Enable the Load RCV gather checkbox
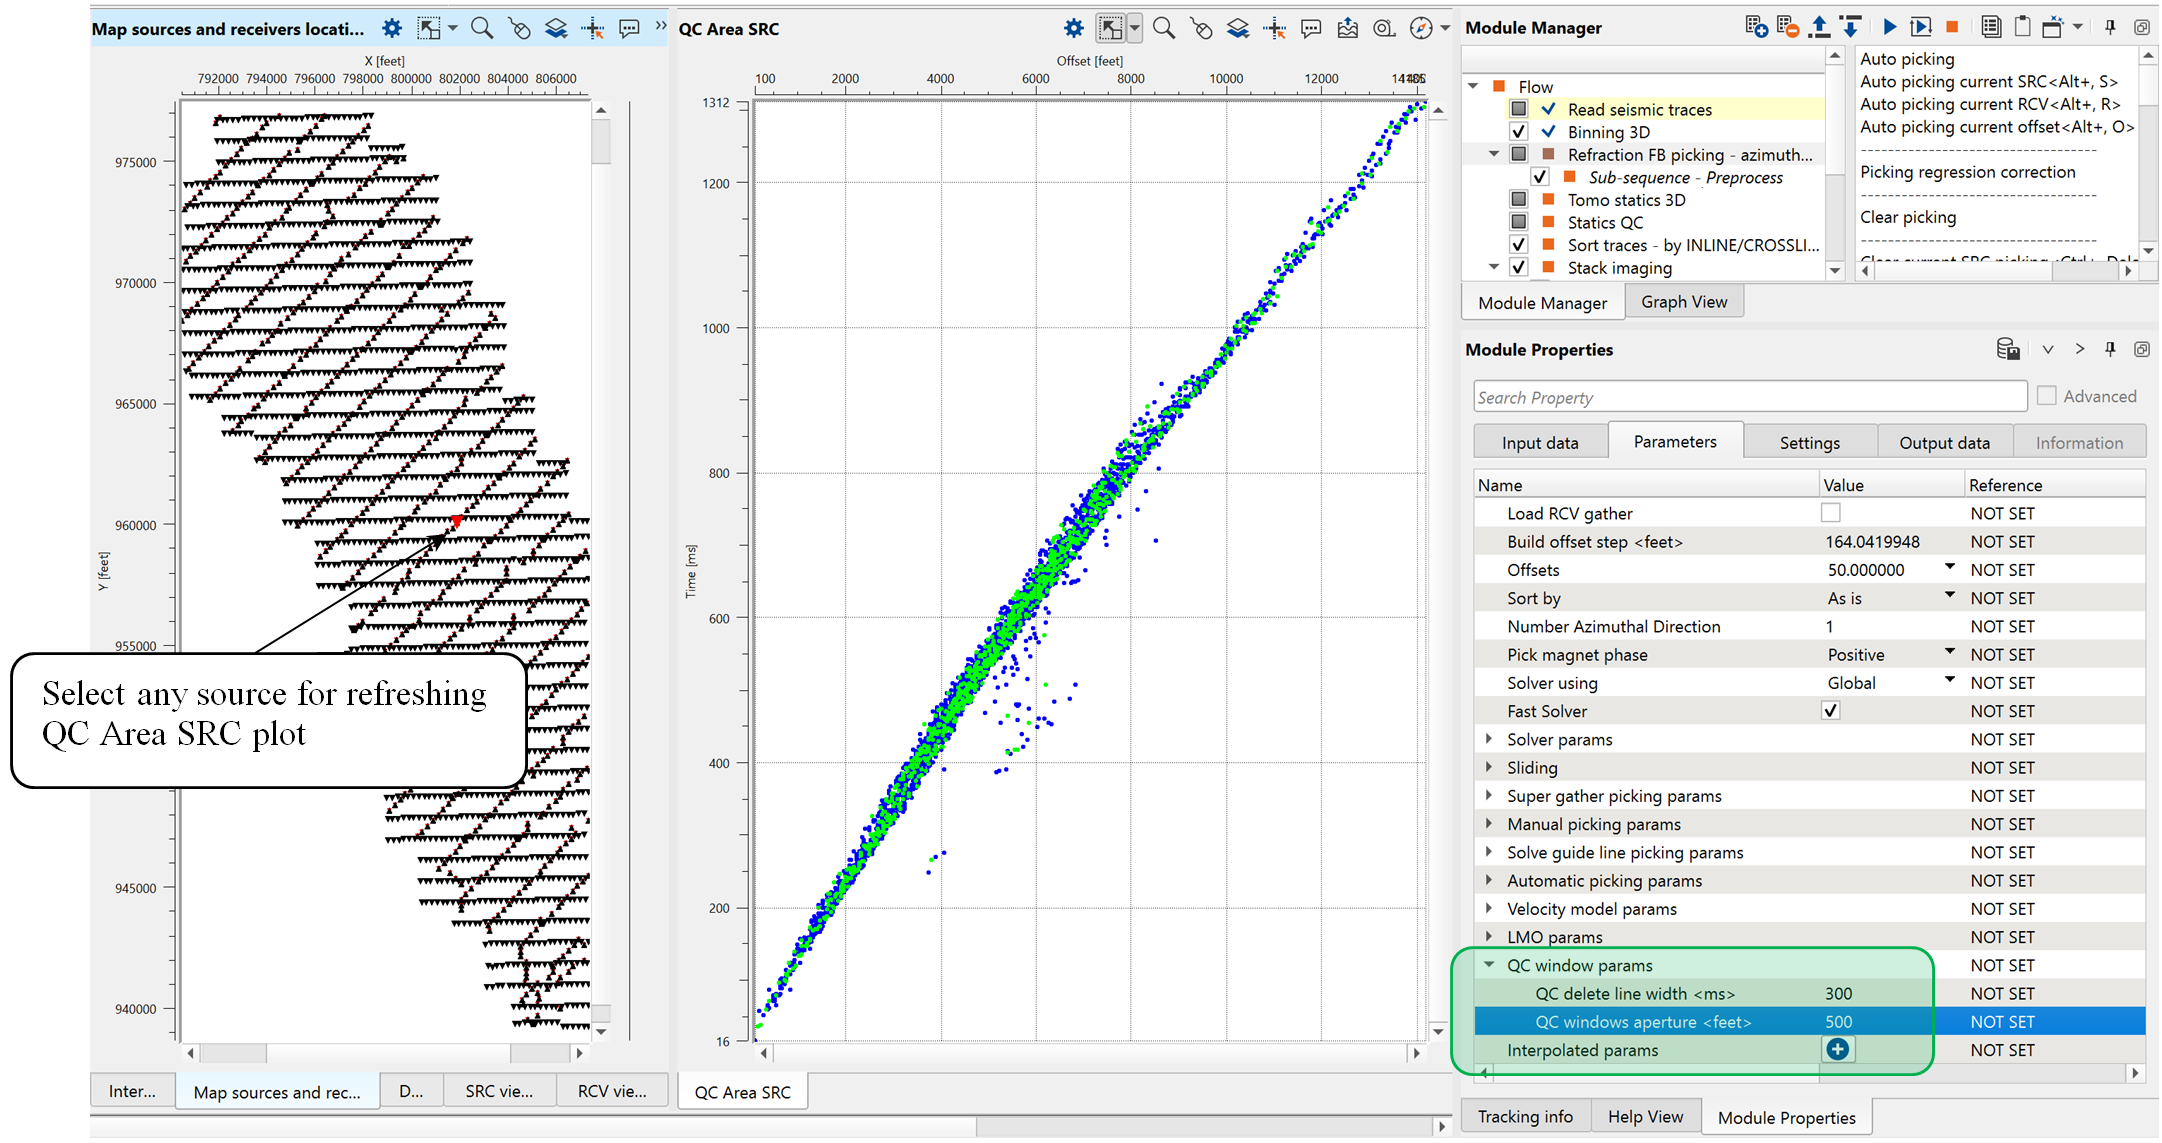This screenshot has width=2162, height=1143. pyautogui.click(x=1830, y=513)
